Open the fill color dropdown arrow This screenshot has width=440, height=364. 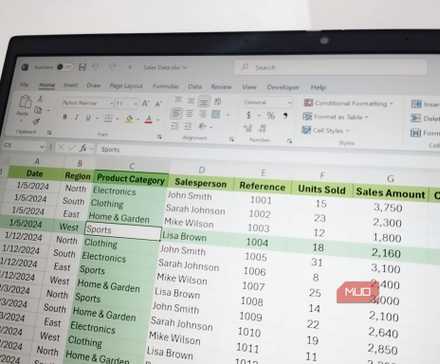tap(138, 119)
